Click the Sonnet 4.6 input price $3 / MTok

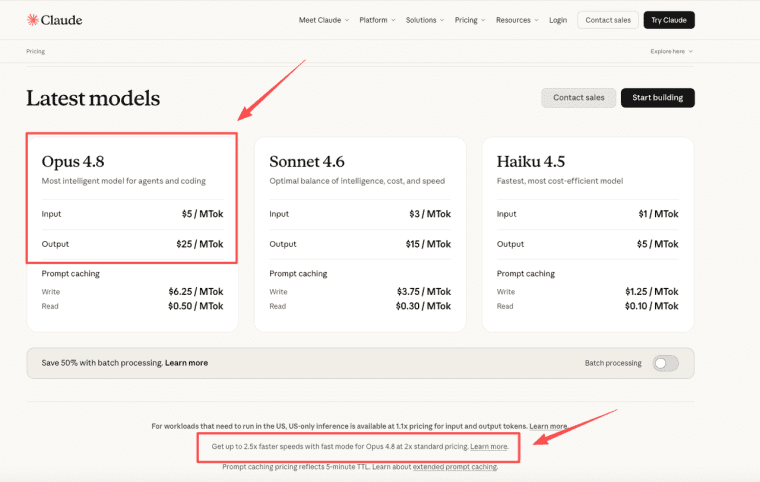(x=430, y=214)
